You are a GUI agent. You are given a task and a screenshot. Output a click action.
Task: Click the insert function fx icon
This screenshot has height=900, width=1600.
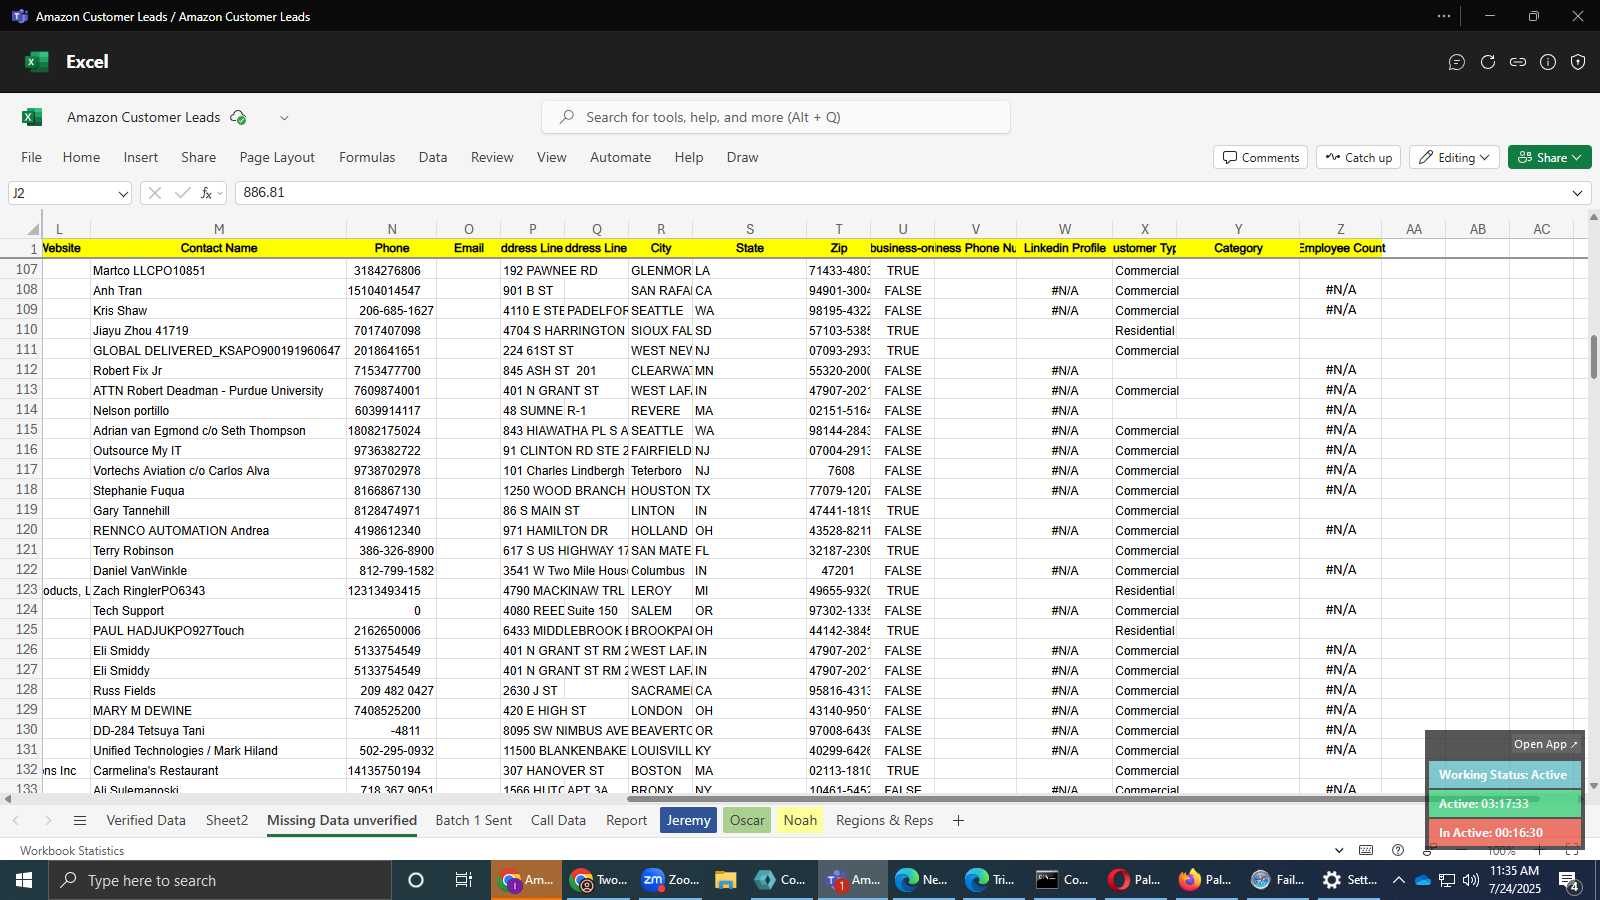207,193
